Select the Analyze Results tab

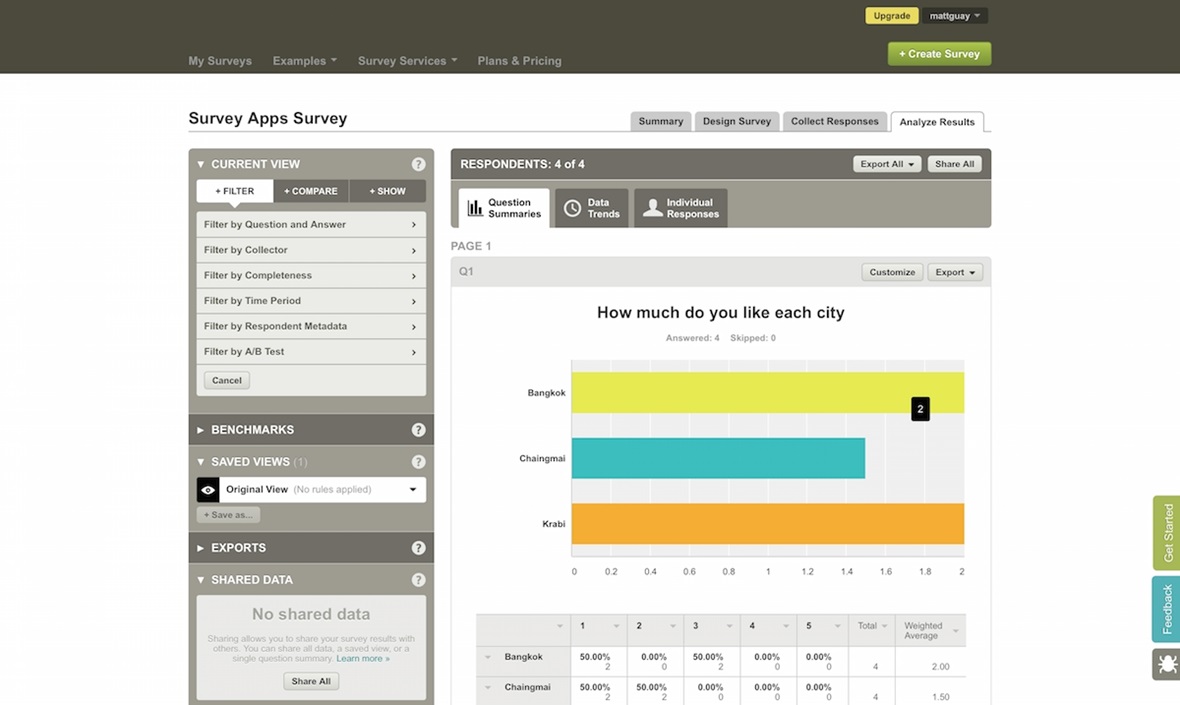point(937,122)
